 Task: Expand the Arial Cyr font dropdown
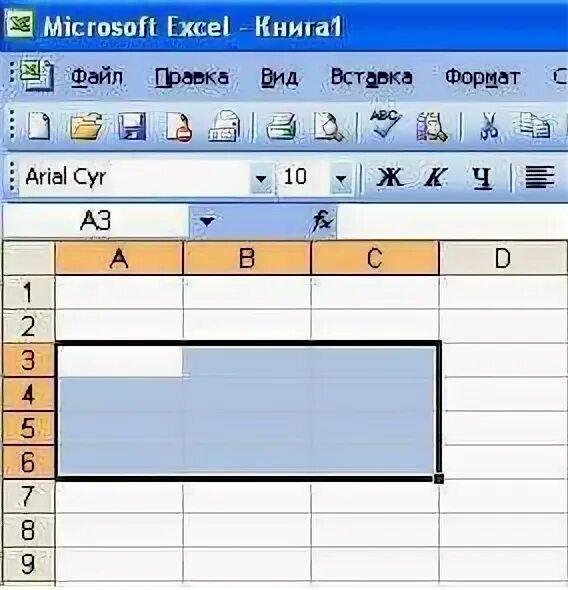coord(261,178)
